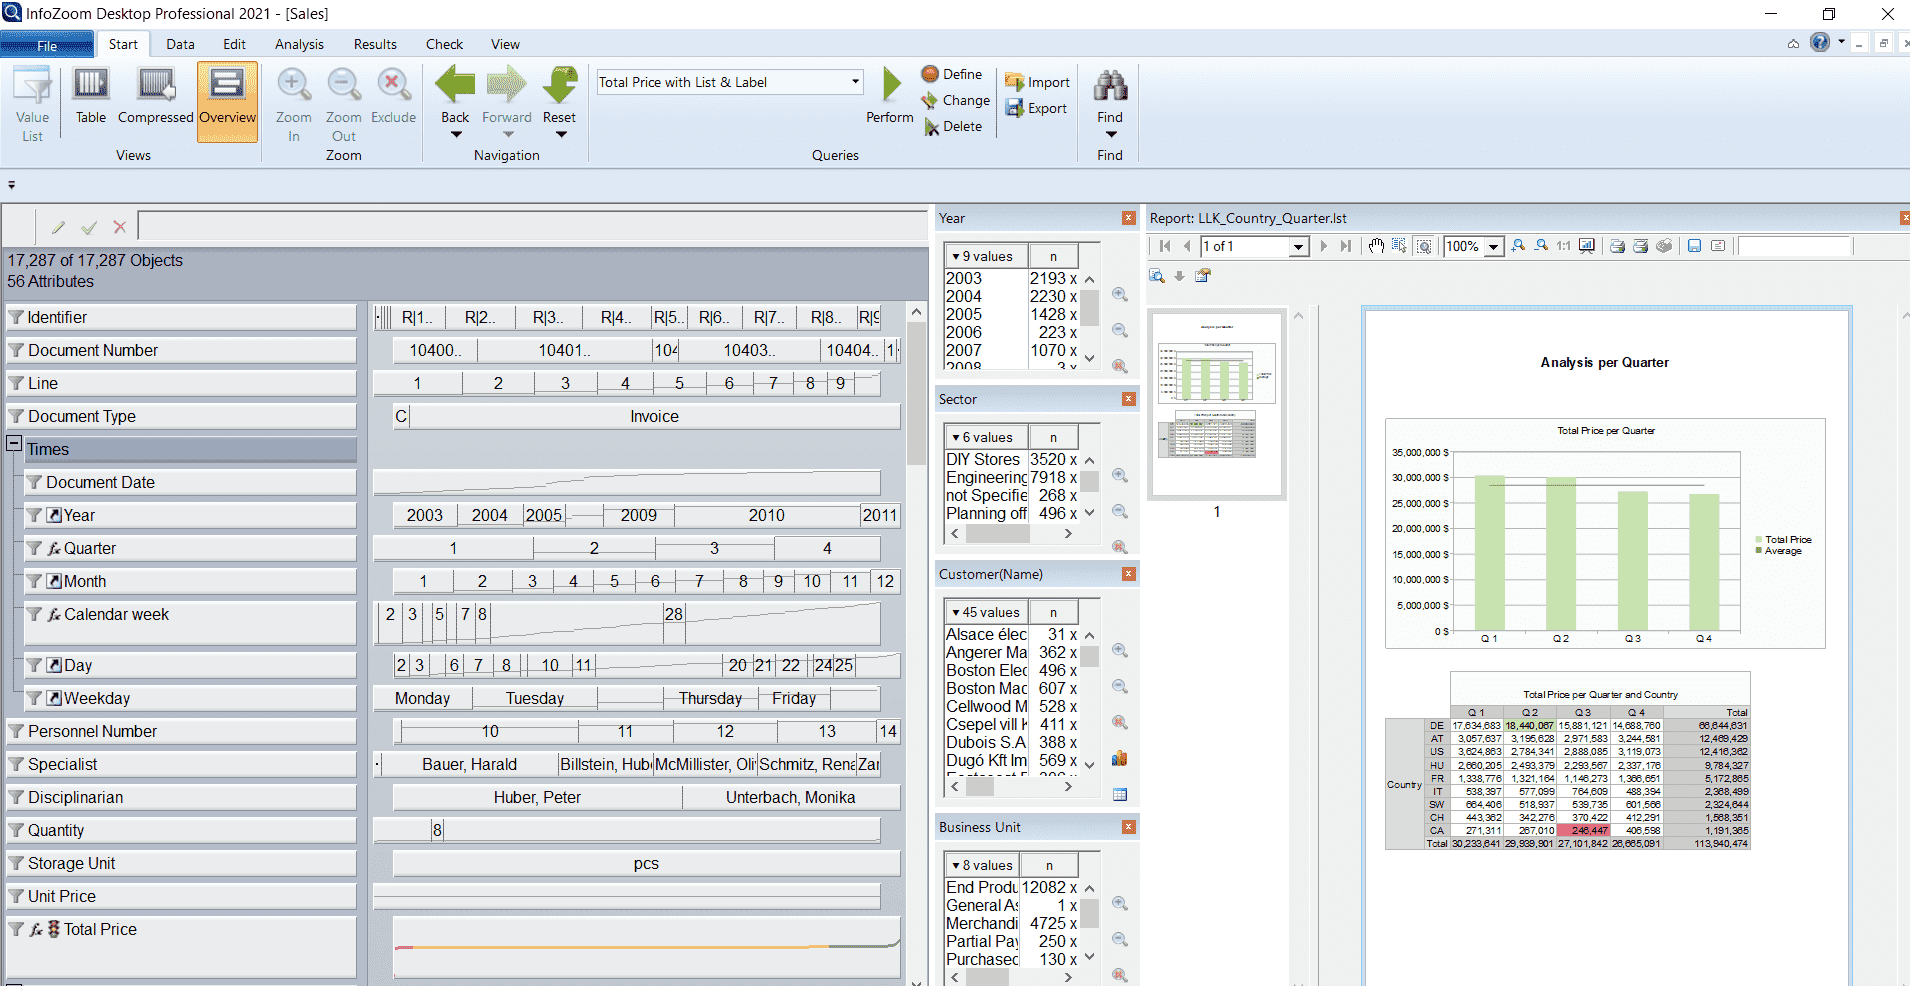Open the 100% report zoom dropdown
1910x986 pixels.
[1493, 247]
